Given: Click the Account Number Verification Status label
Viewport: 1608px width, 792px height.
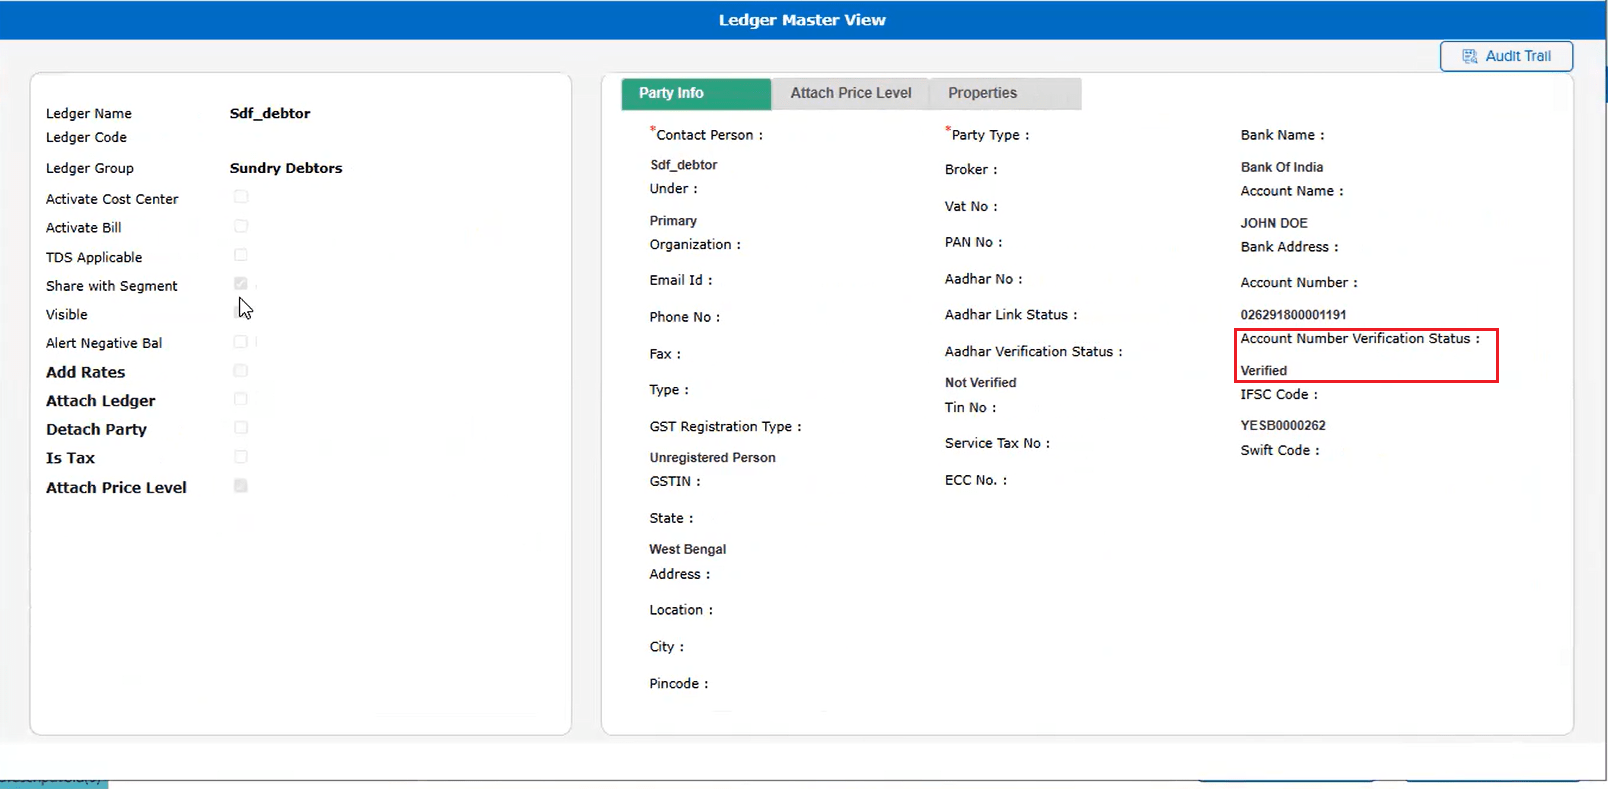Looking at the screenshot, I should click(1360, 339).
